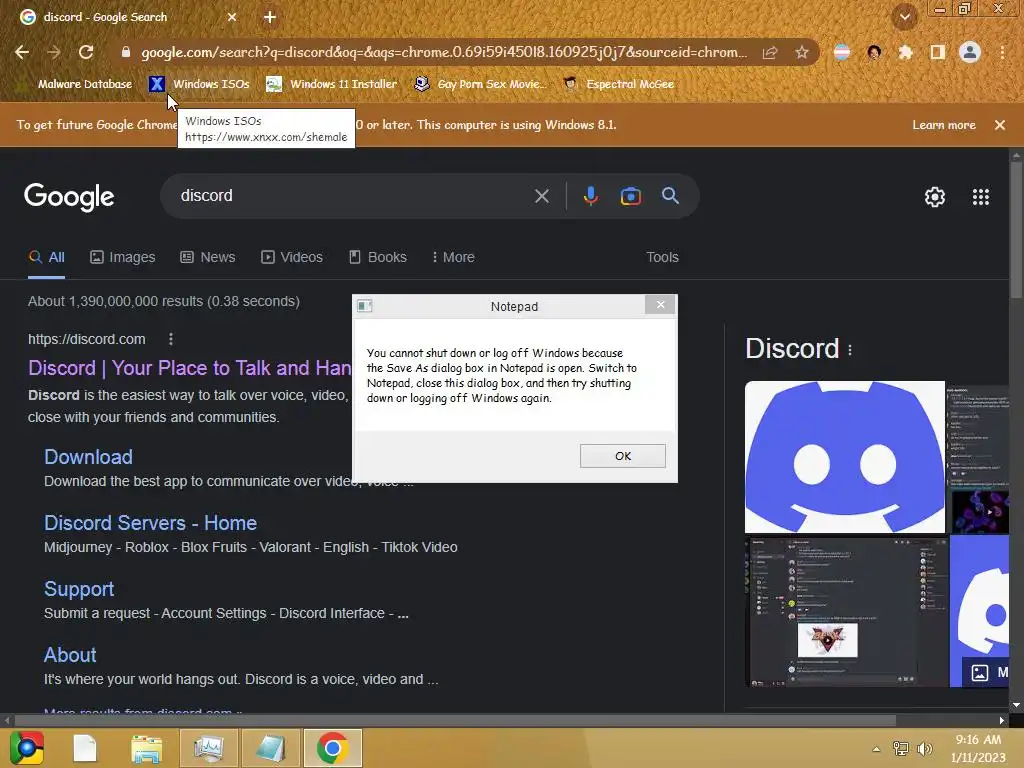The image size is (1024, 768).
Task: Open the blank document taskbar icon
Action: click(x=85, y=748)
